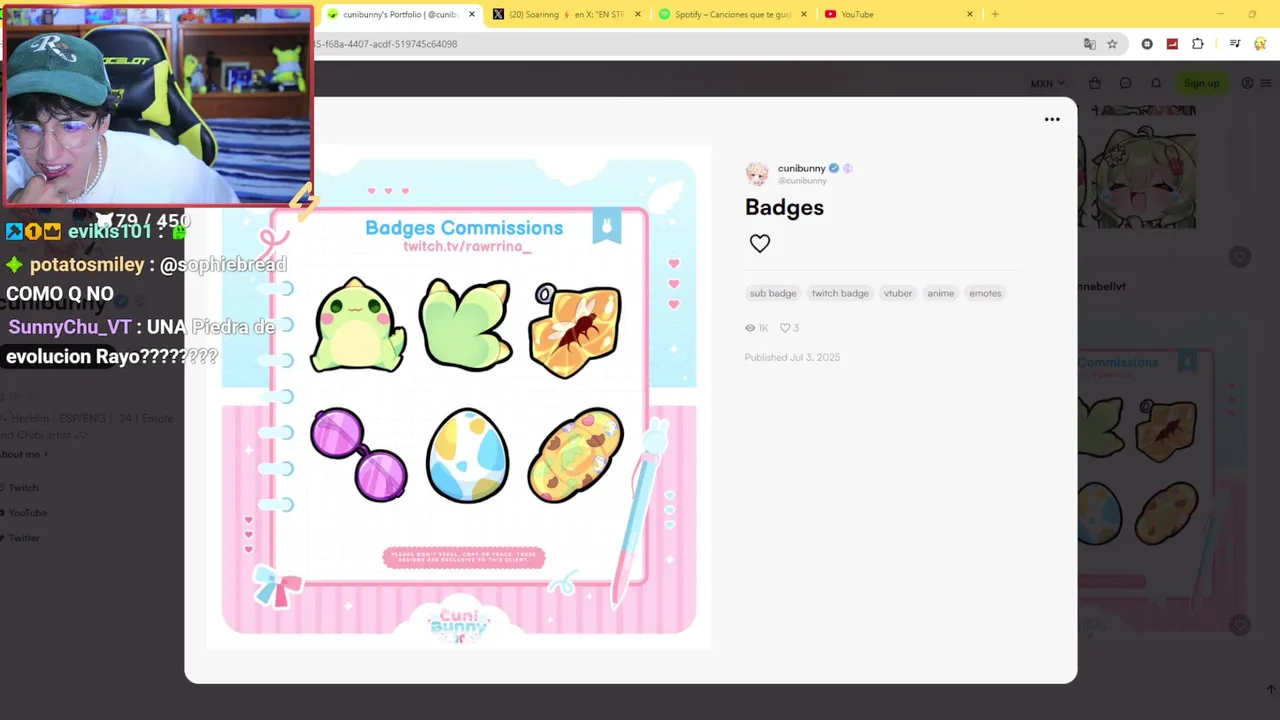
Task: Close the Spotify tab
Action: coord(804,14)
